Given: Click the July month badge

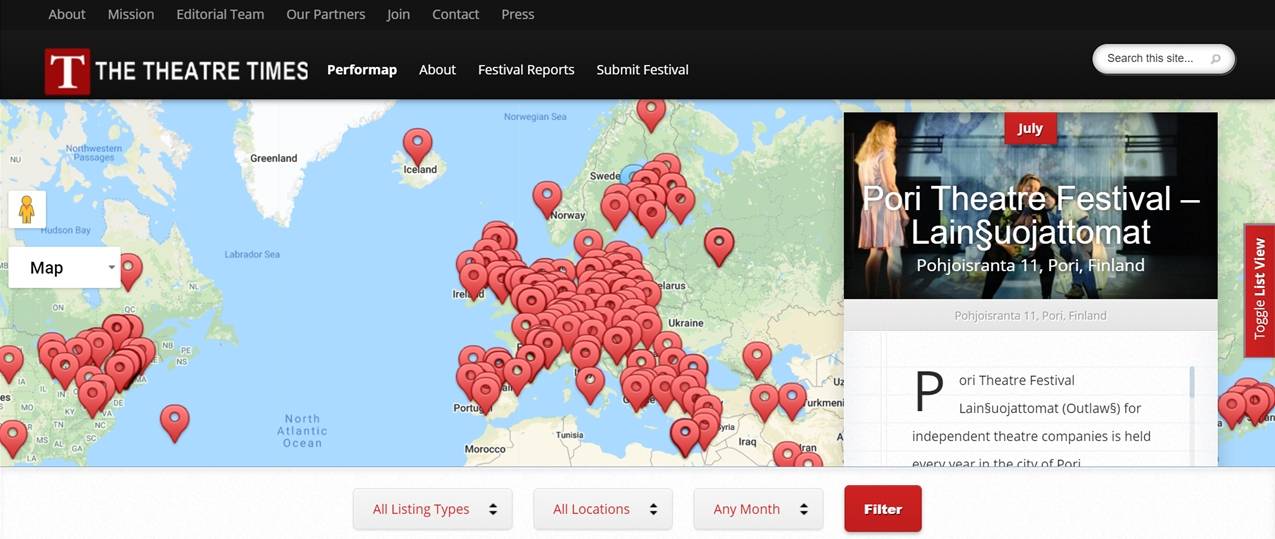Looking at the screenshot, I should (1030, 128).
